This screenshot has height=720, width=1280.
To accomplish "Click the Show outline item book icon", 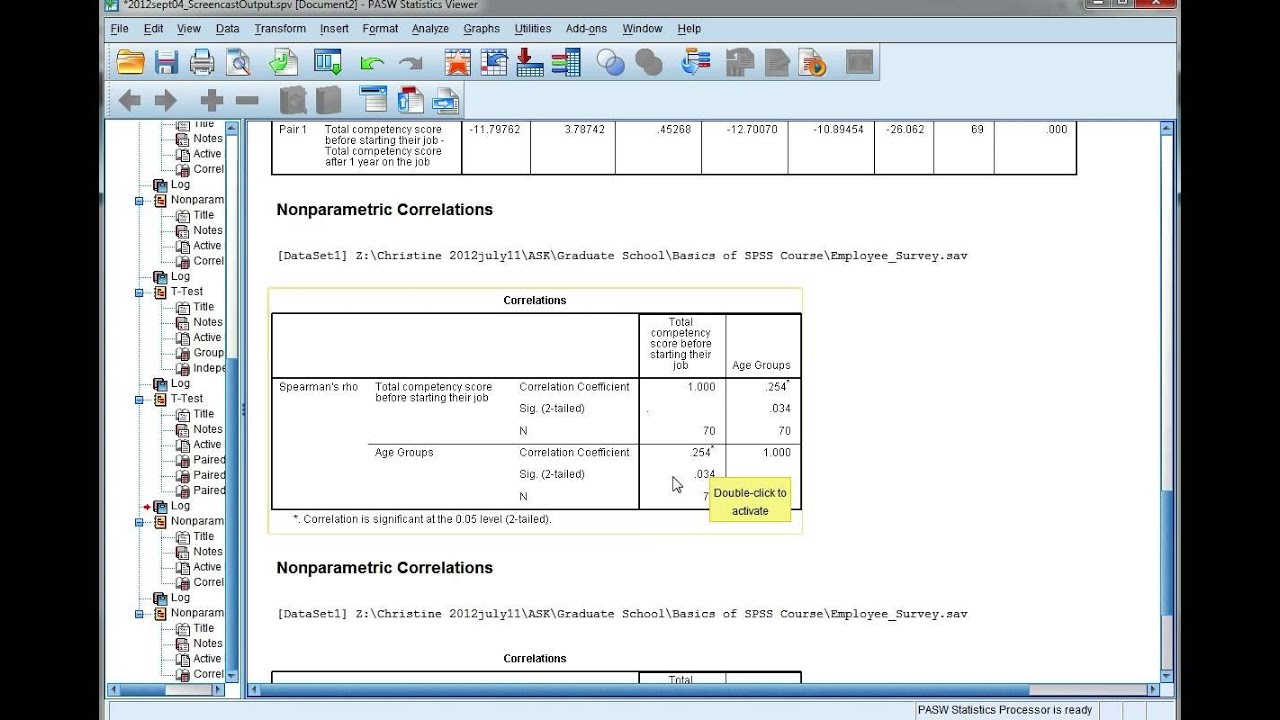I will (292, 100).
